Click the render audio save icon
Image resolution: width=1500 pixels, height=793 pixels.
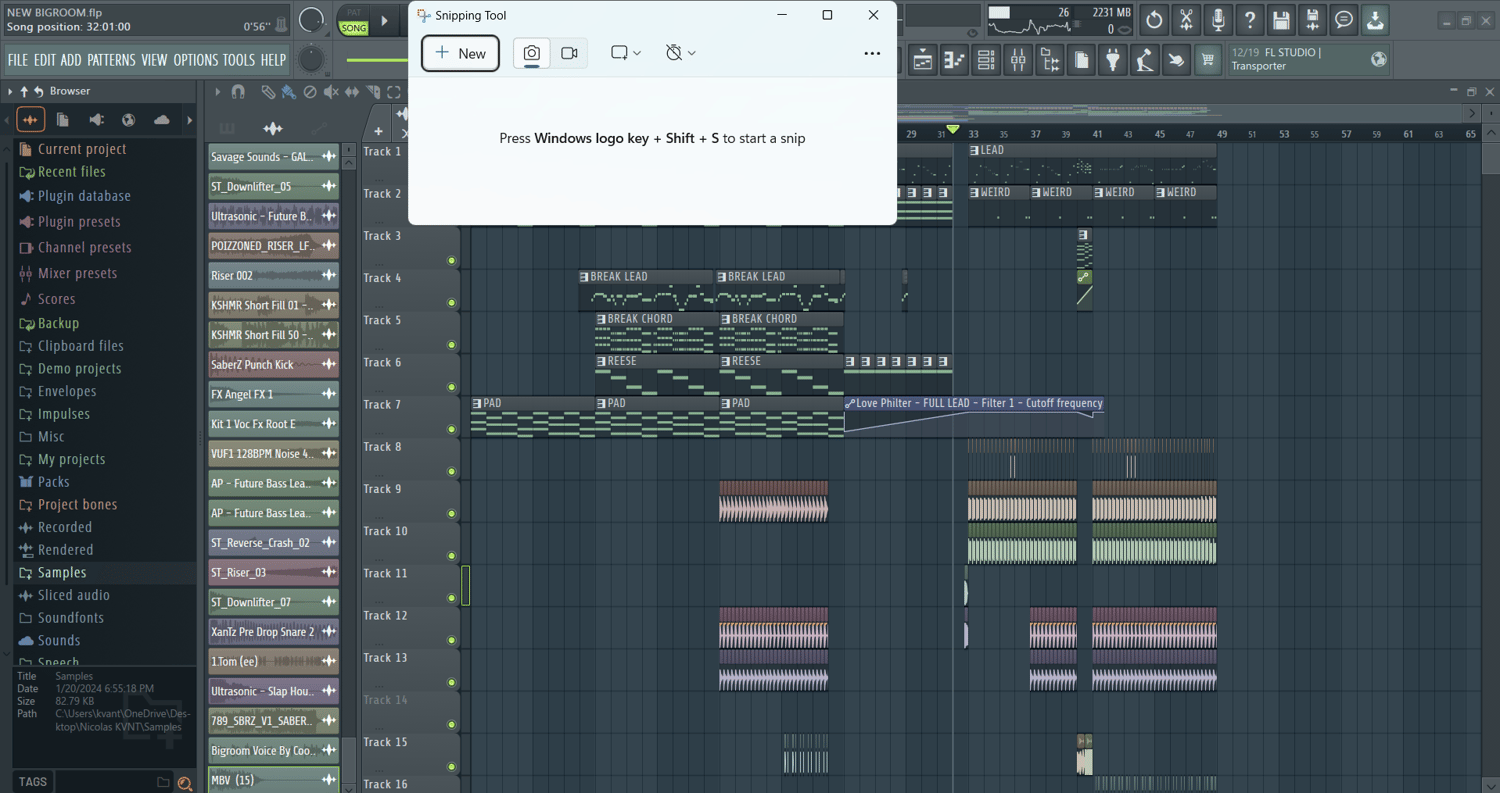click(1313, 20)
